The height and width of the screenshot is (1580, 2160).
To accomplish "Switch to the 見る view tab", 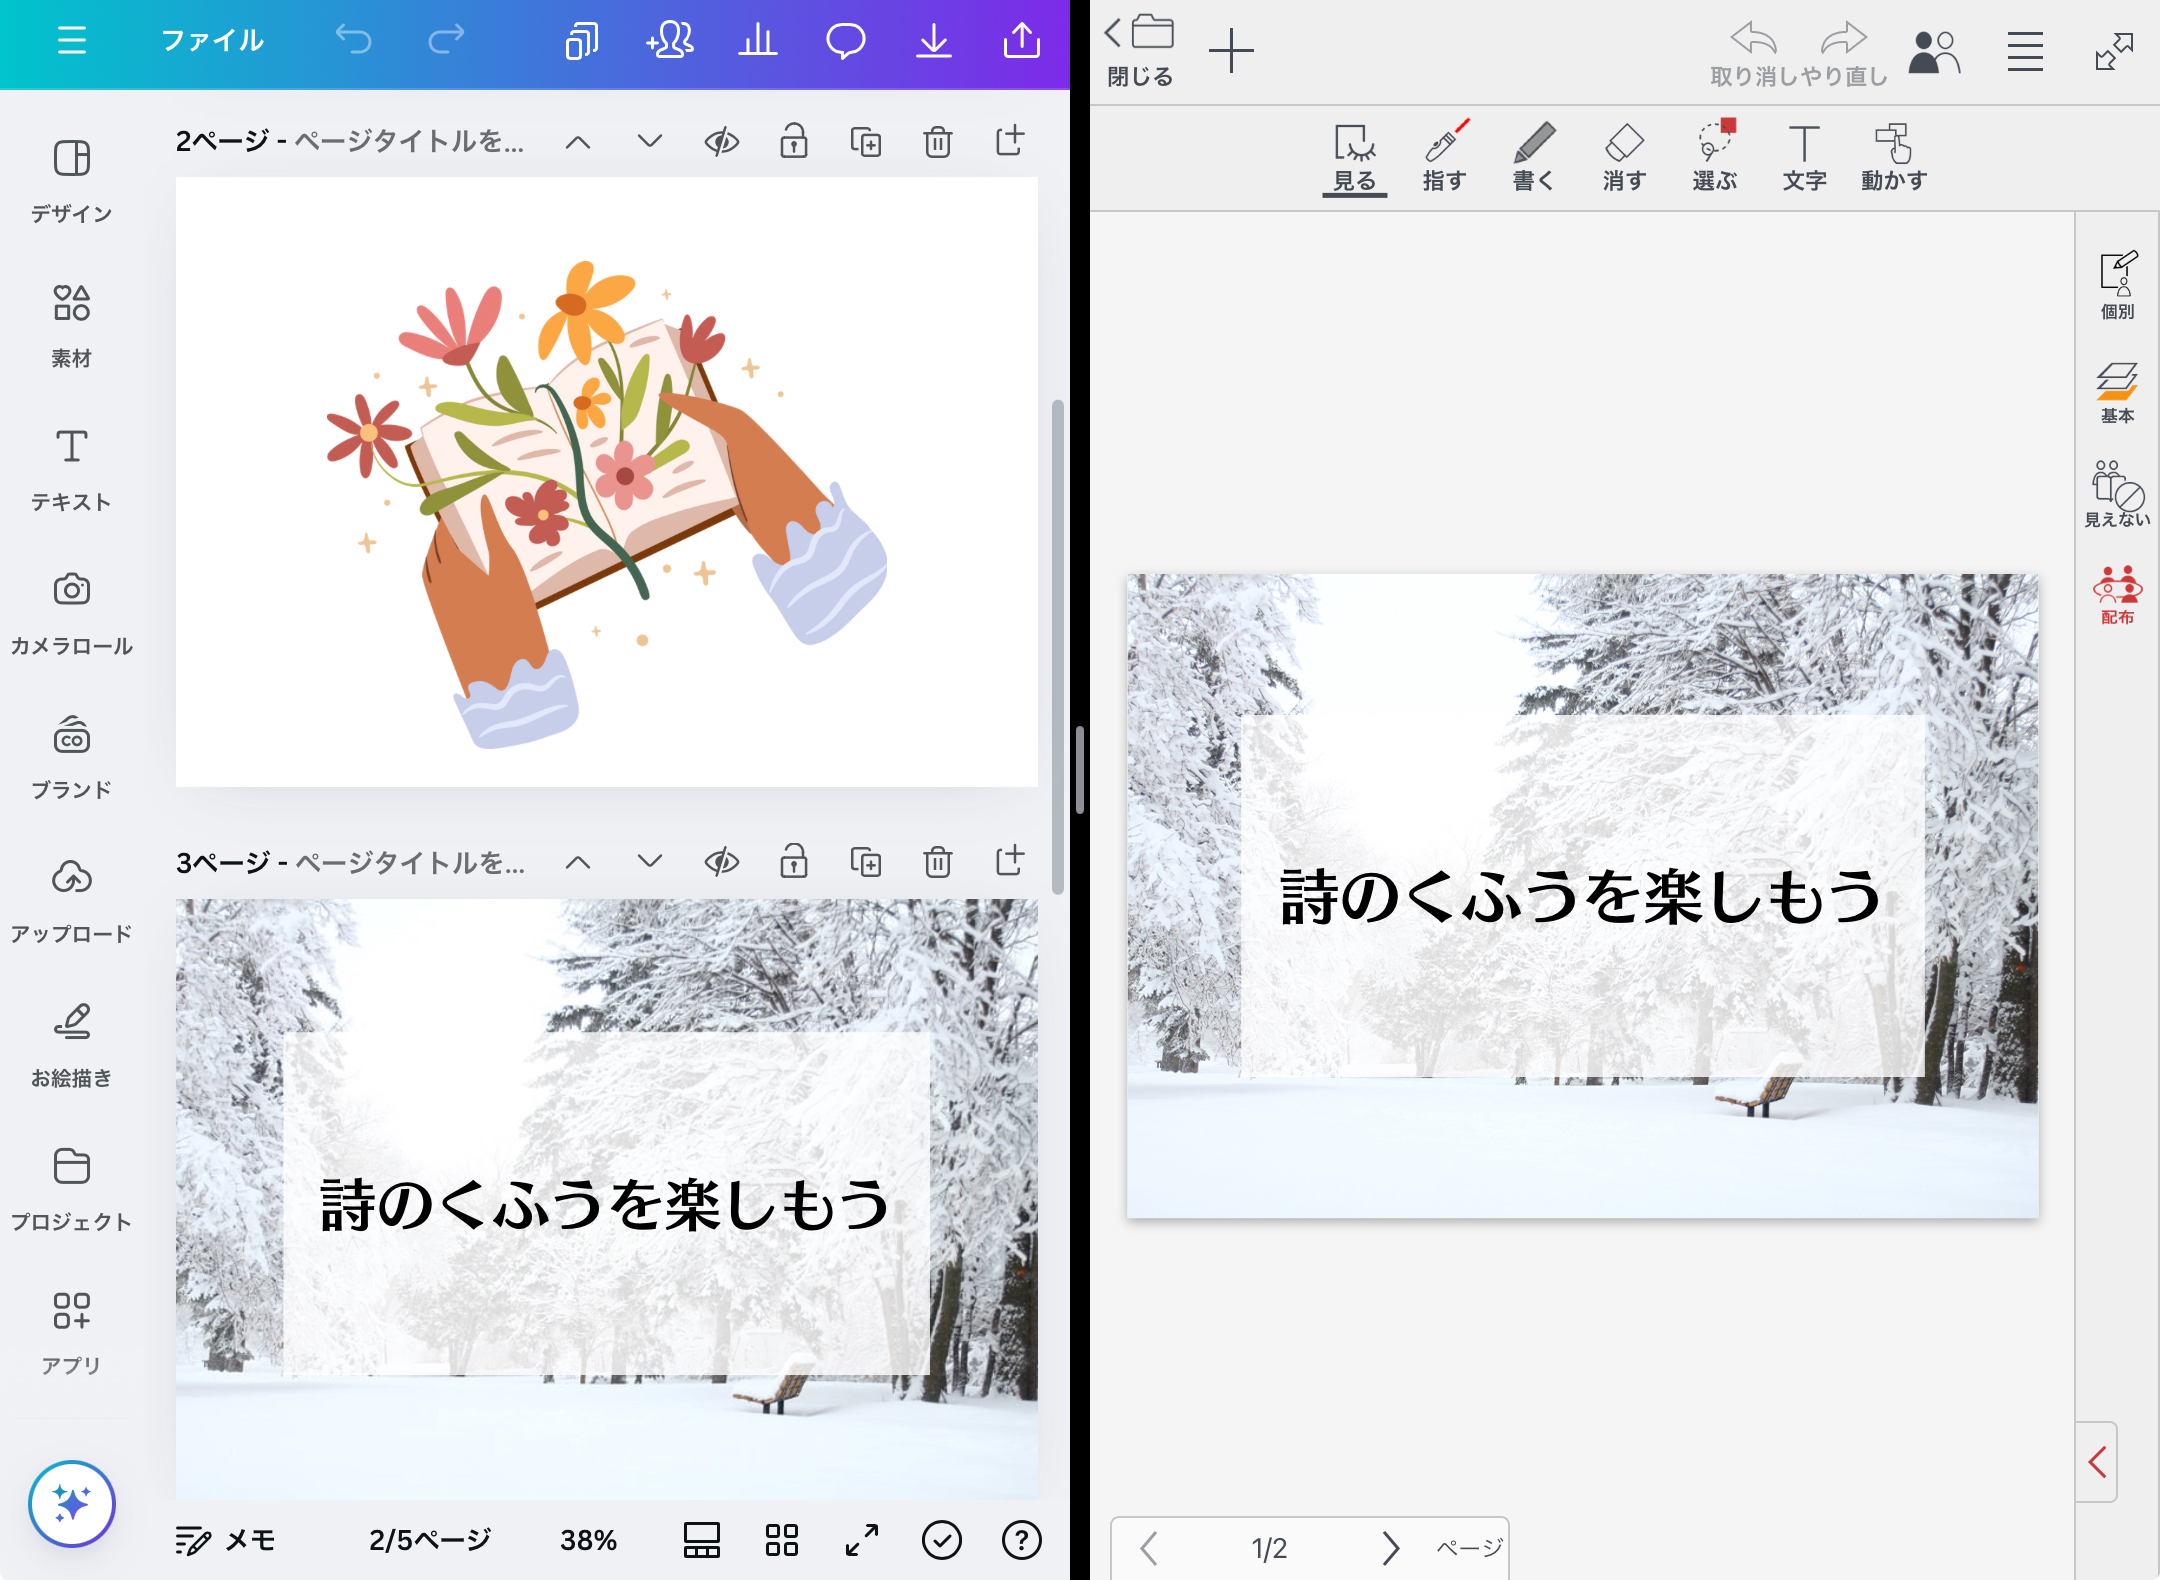I will point(1354,156).
